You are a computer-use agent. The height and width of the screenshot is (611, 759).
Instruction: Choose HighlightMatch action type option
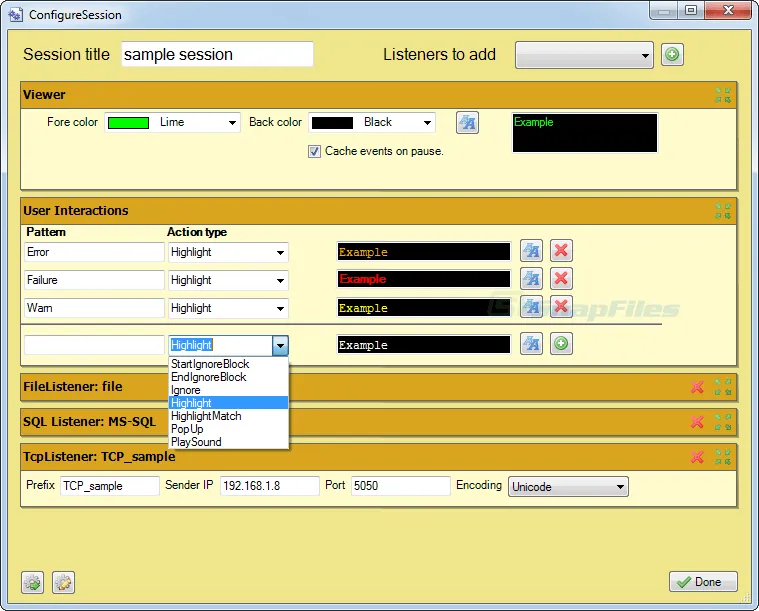point(228,416)
